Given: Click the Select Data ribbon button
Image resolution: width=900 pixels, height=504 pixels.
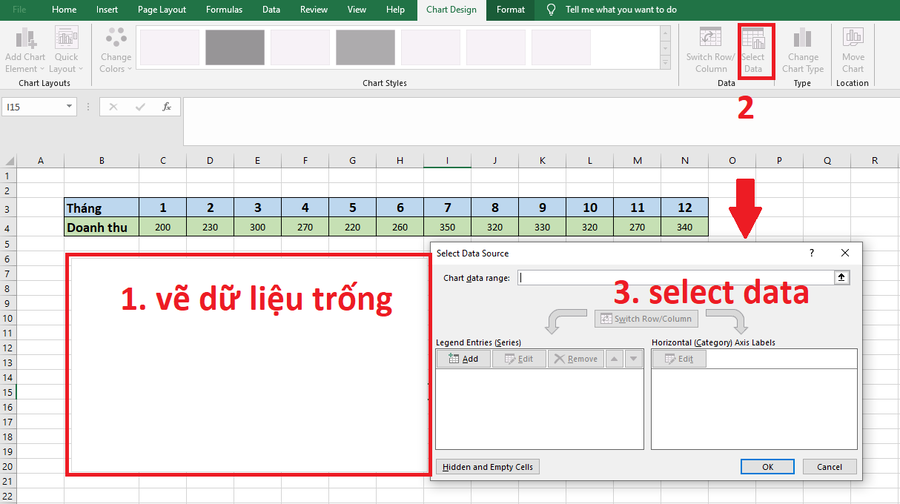Looking at the screenshot, I should click(x=753, y=51).
